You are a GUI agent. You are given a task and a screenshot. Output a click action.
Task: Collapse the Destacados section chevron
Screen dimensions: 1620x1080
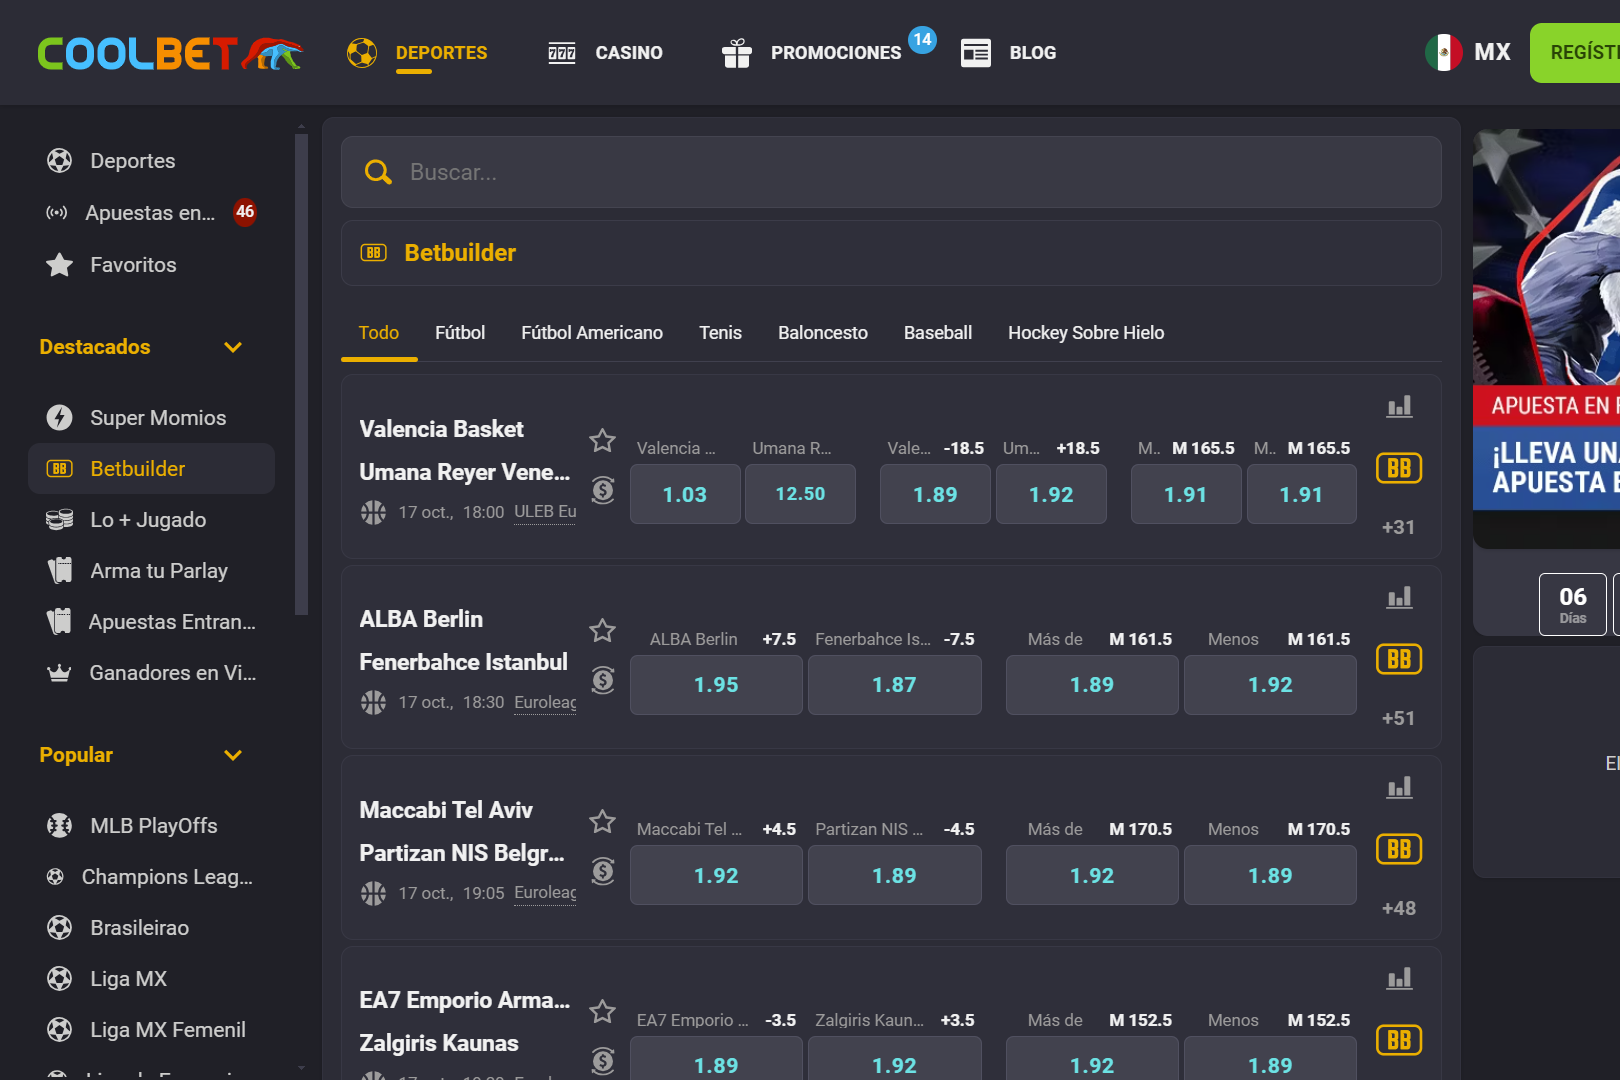tap(233, 347)
